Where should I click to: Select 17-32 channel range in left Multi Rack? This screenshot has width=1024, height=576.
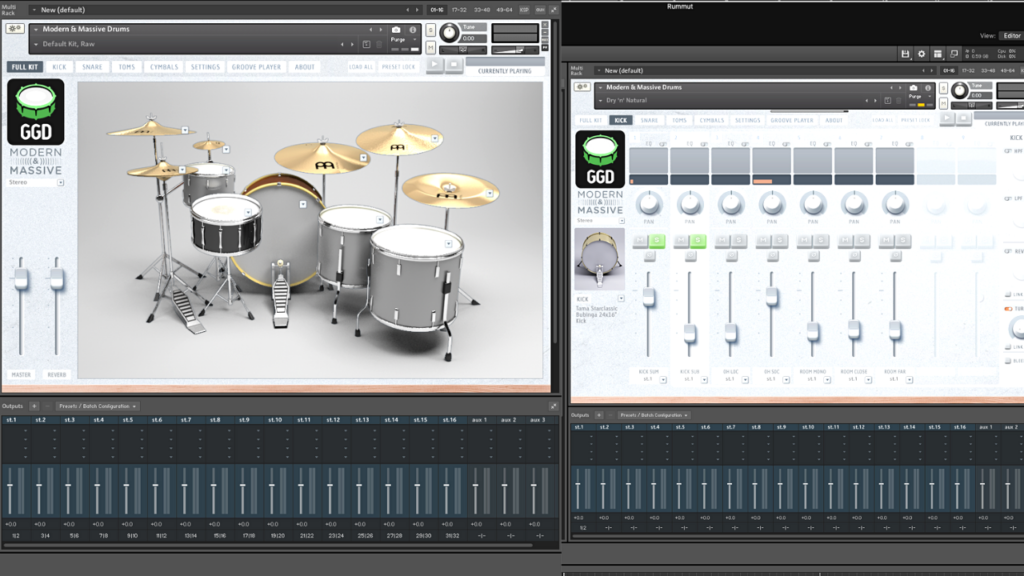coord(459,10)
